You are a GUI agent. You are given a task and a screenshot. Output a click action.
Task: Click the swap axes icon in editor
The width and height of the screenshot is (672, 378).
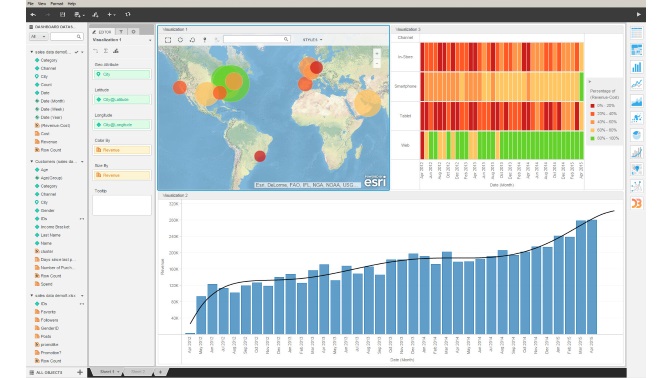click(96, 51)
